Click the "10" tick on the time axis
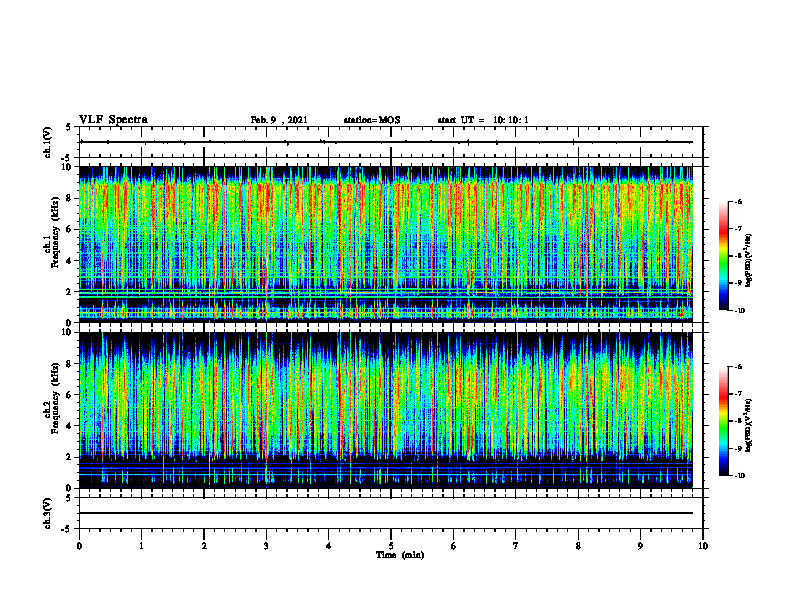 pyautogui.click(x=703, y=546)
